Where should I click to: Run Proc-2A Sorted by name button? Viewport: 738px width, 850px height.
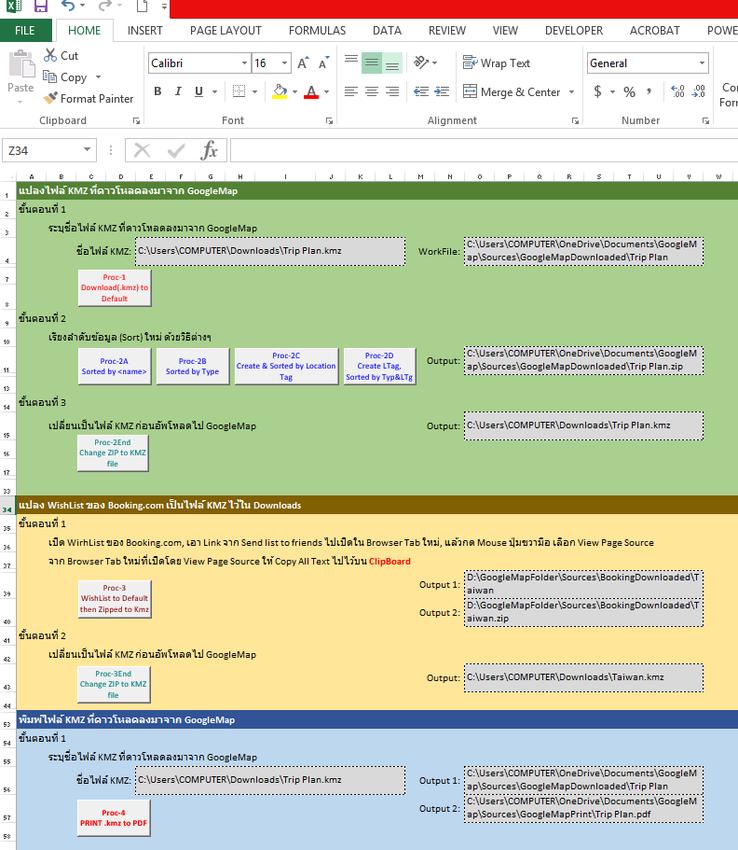point(114,366)
